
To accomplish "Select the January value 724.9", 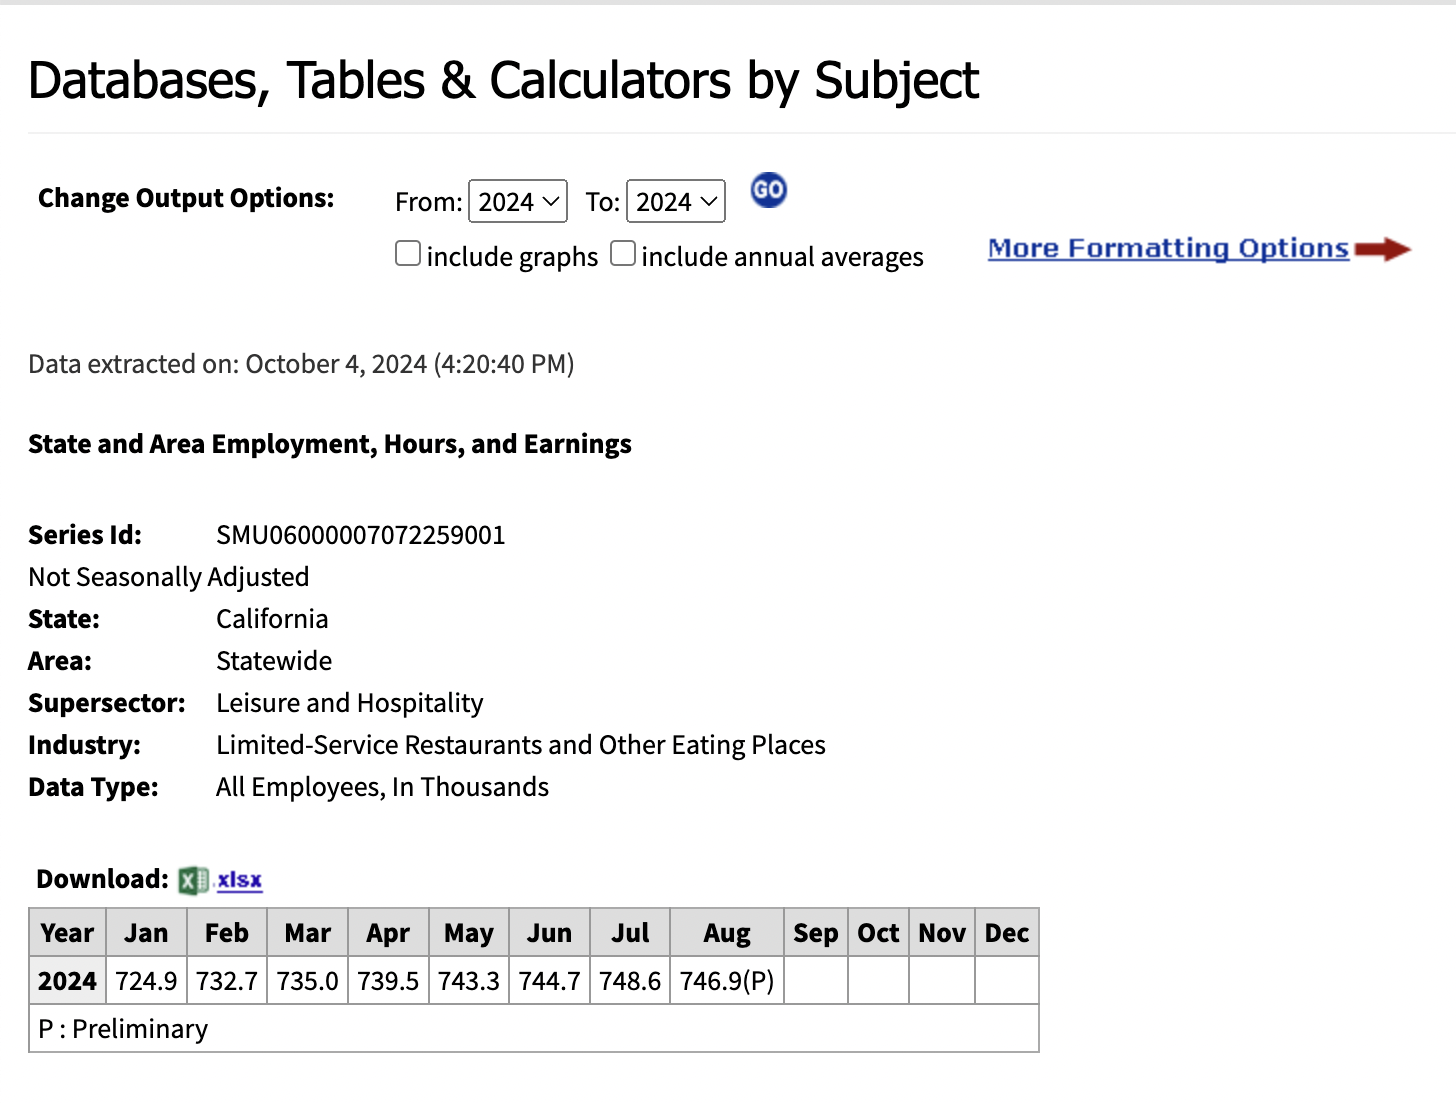I will click(x=146, y=981).
